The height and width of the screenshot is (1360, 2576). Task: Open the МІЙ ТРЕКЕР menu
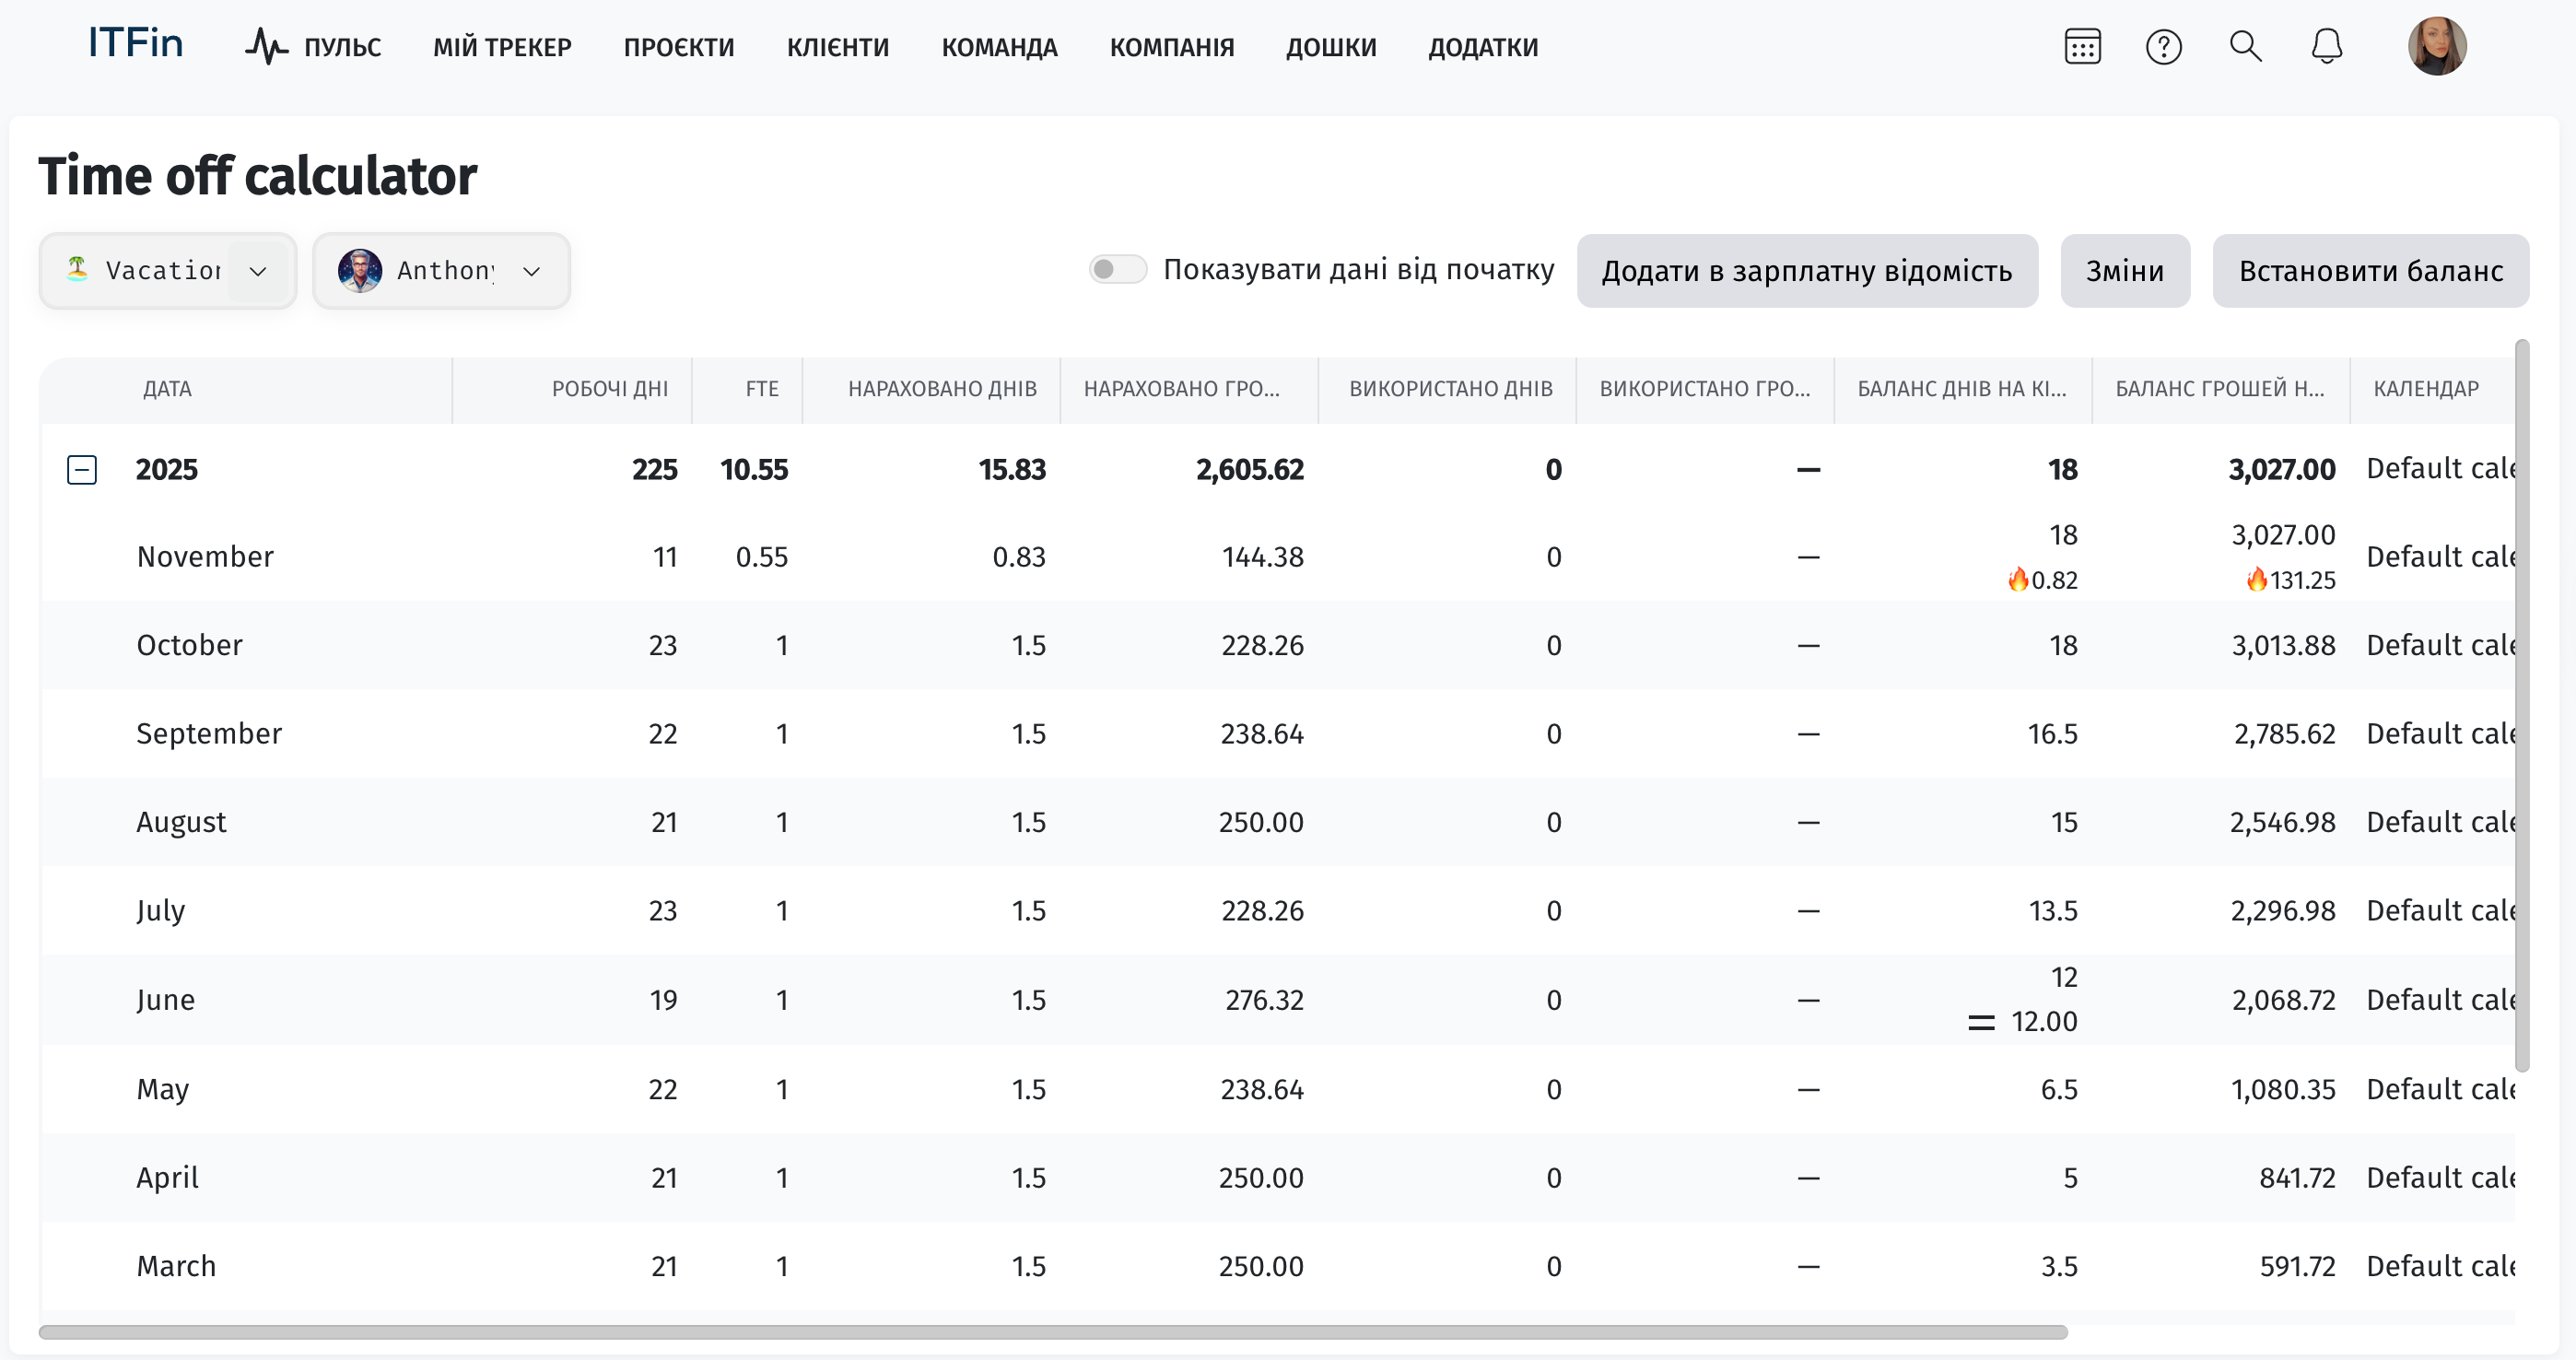(x=502, y=47)
